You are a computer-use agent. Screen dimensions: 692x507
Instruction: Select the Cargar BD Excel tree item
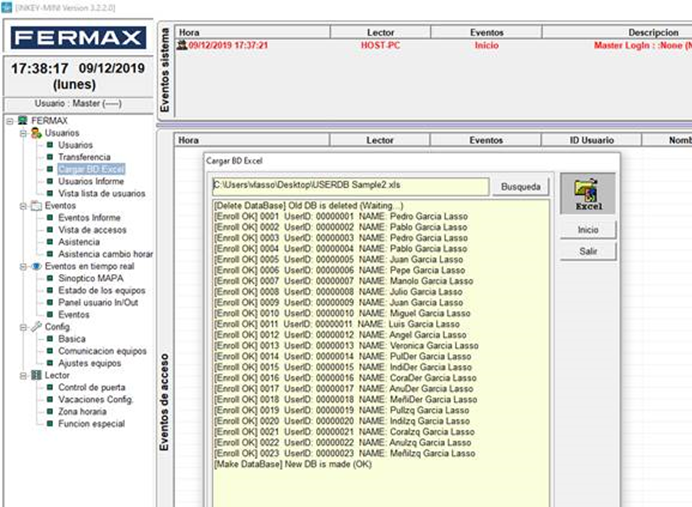point(91,169)
